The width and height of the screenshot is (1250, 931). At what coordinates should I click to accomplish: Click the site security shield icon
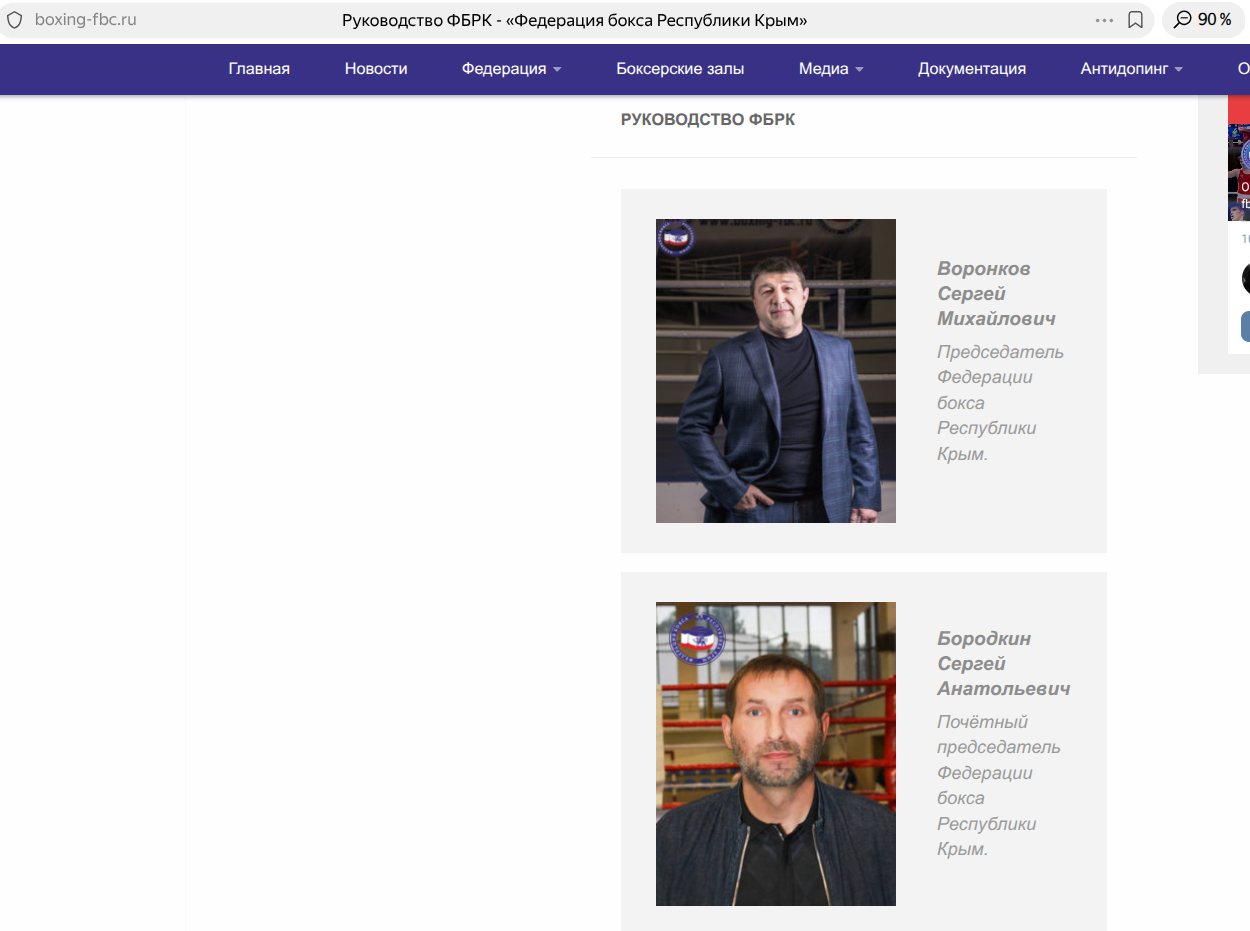pos(15,20)
